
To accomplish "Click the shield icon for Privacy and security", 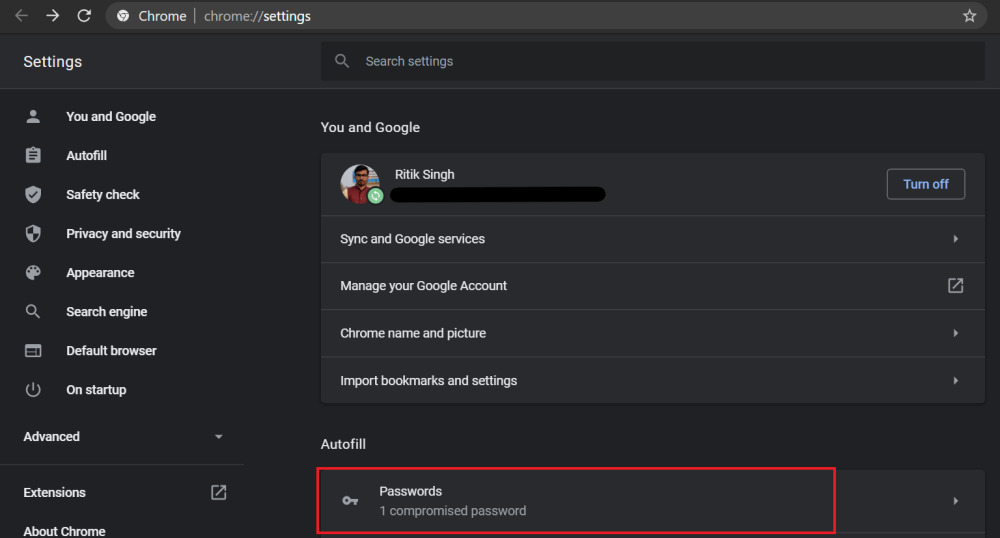I will pyautogui.click(x=33, y=233).
